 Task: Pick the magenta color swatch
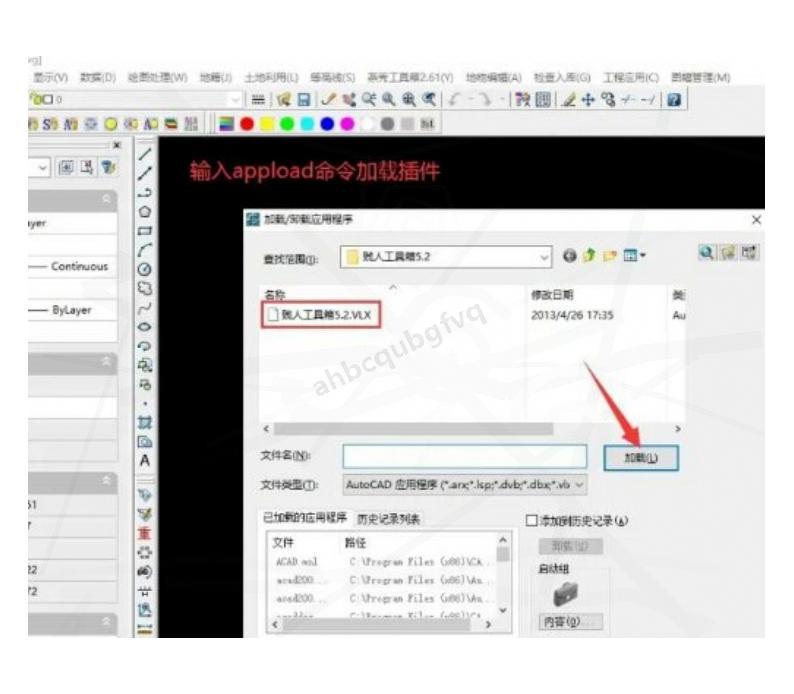tap(347, 124)
